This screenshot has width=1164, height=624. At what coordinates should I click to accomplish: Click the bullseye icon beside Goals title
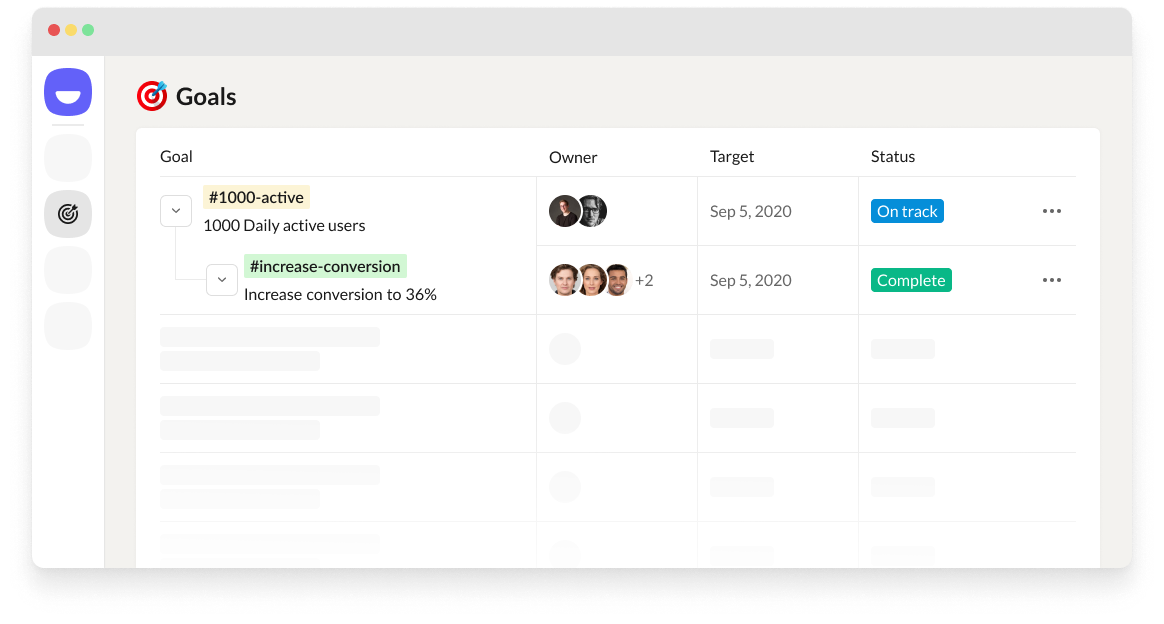click(152, 96)
